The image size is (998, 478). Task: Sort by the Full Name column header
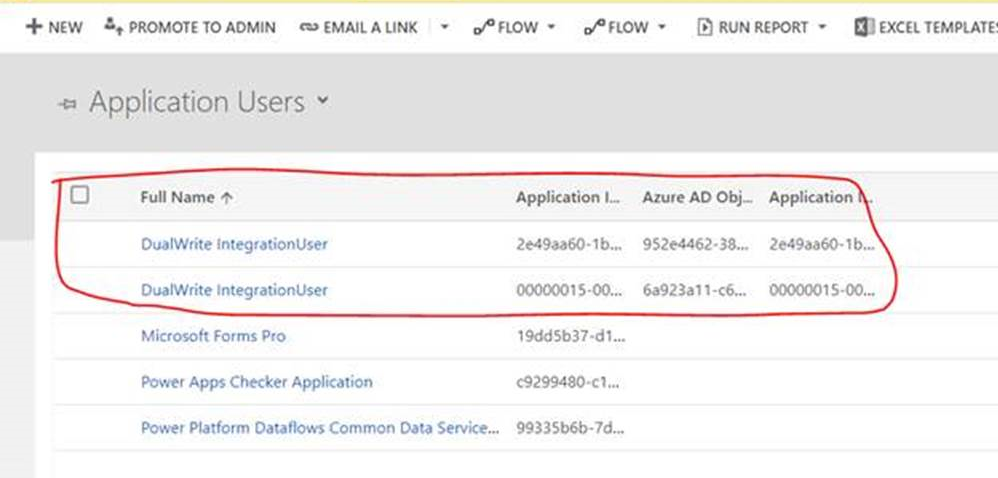(x=178, y=197)
